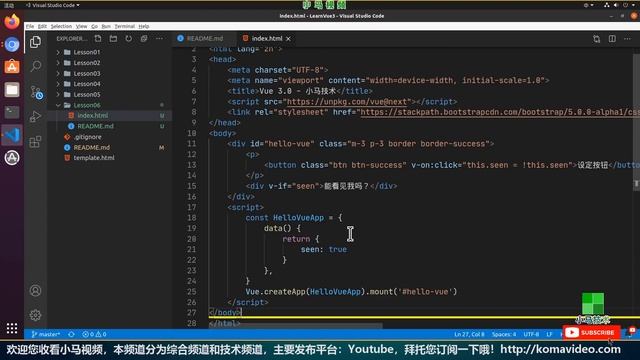Close the index.html tab
Screen dimensions: 640x360
point(289,38)
